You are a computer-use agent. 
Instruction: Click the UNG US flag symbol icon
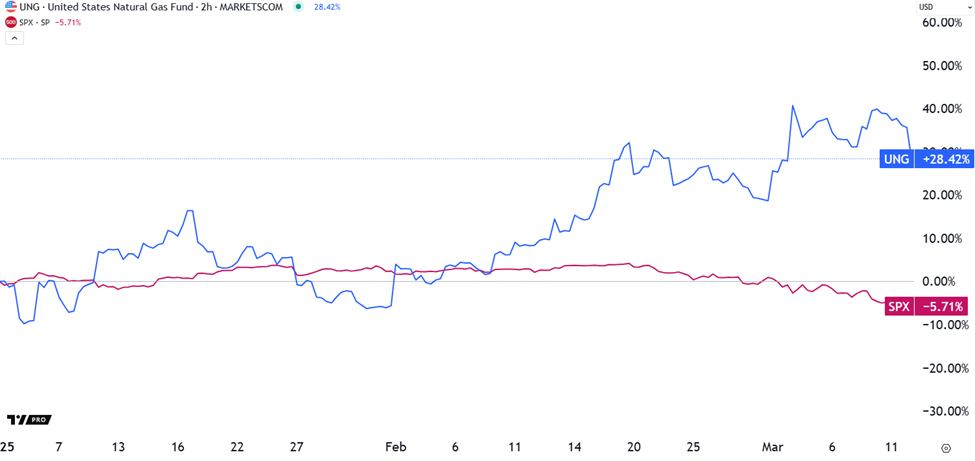tap(11, 7)
